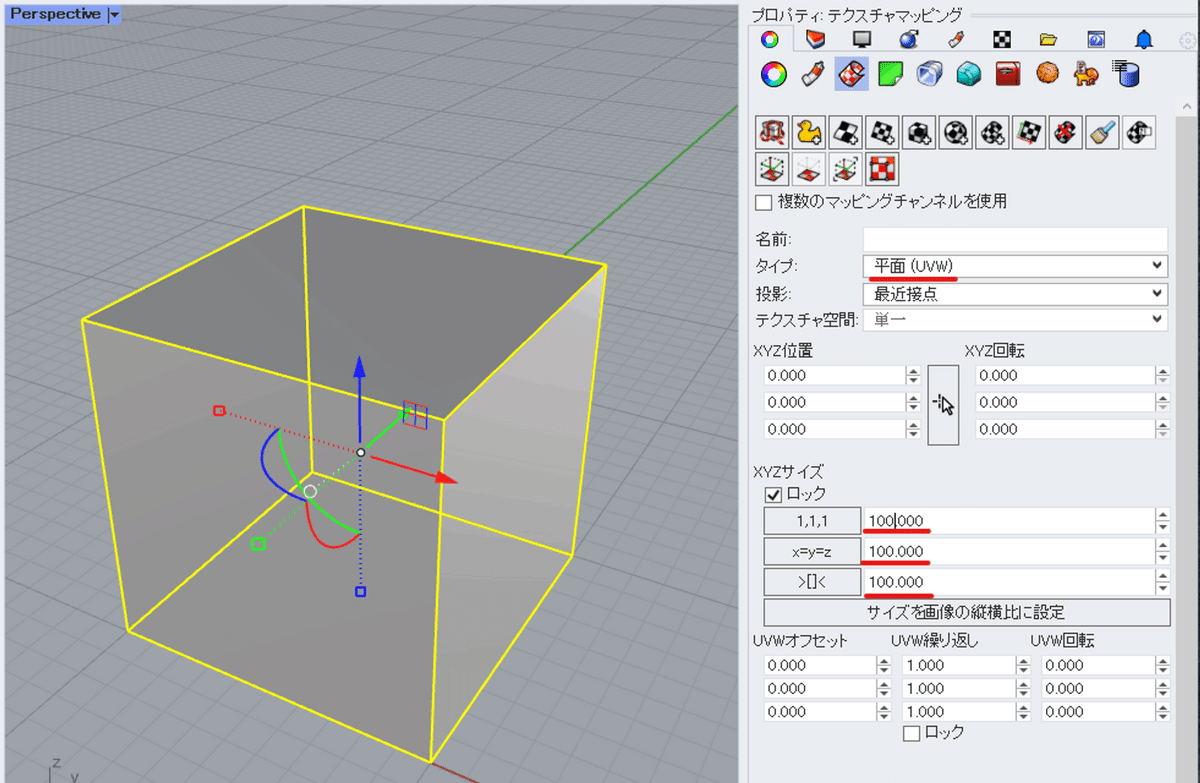The image size is (1200, 783).
Task: Click the pick-position cursor button beside XYZ位置
Action: (x=943, y=404)
